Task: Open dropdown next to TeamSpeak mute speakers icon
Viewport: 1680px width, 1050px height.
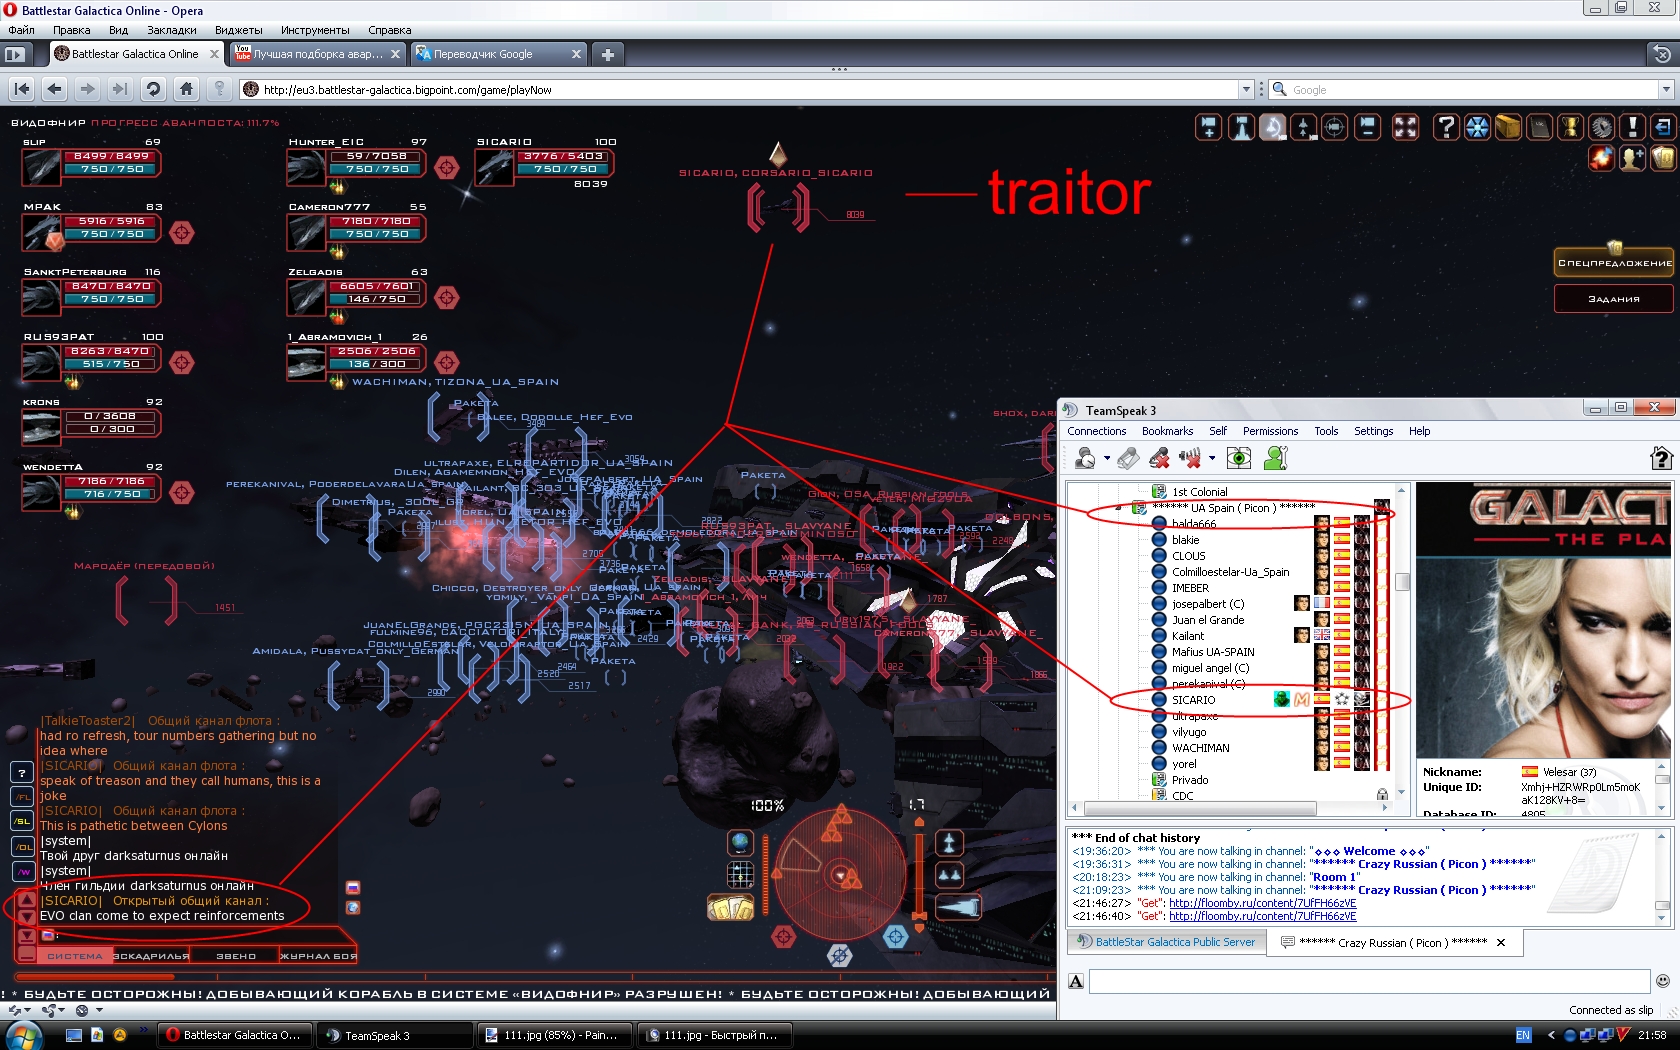Action: [1212, 458]
